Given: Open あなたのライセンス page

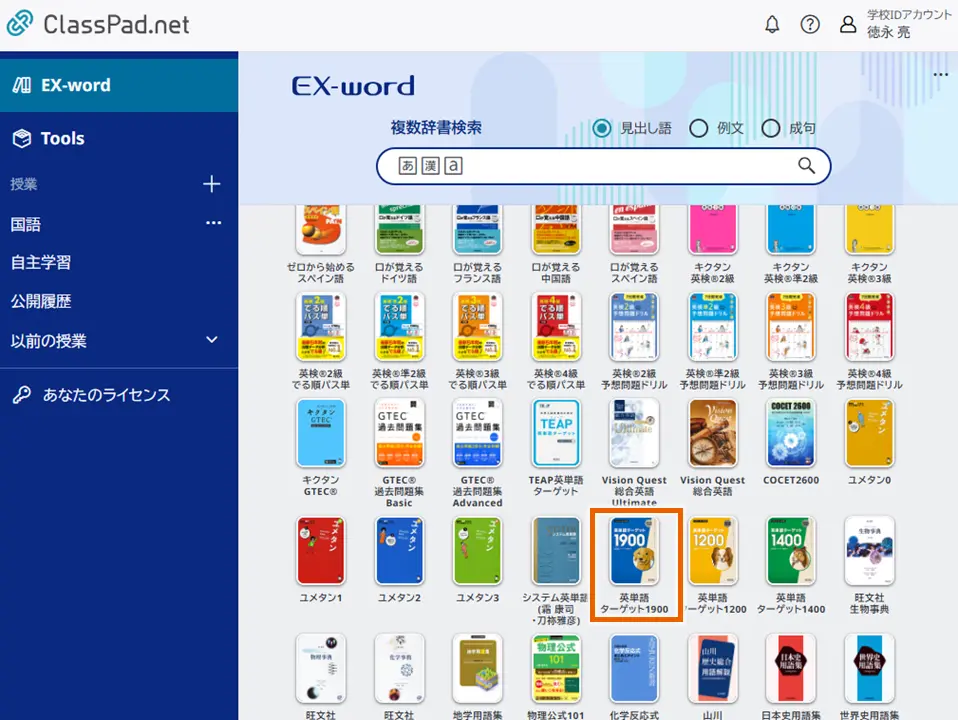Looking at the screenshot, I should tap(106, 395).
